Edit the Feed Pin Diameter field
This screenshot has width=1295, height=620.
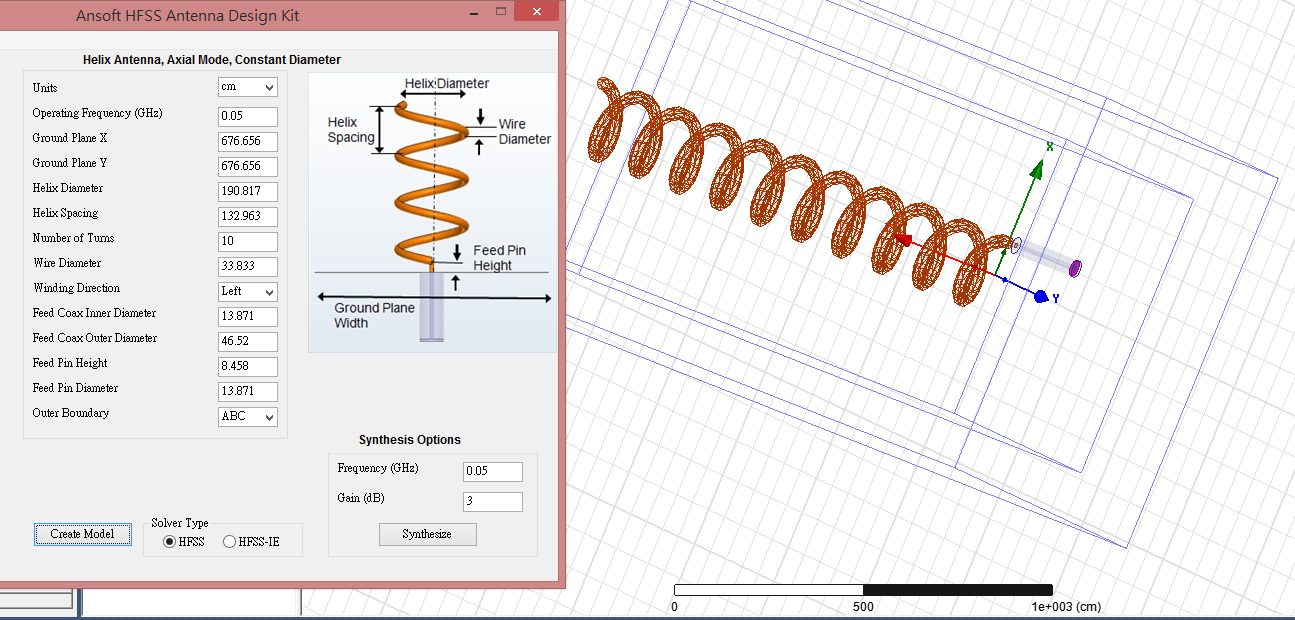248,391
